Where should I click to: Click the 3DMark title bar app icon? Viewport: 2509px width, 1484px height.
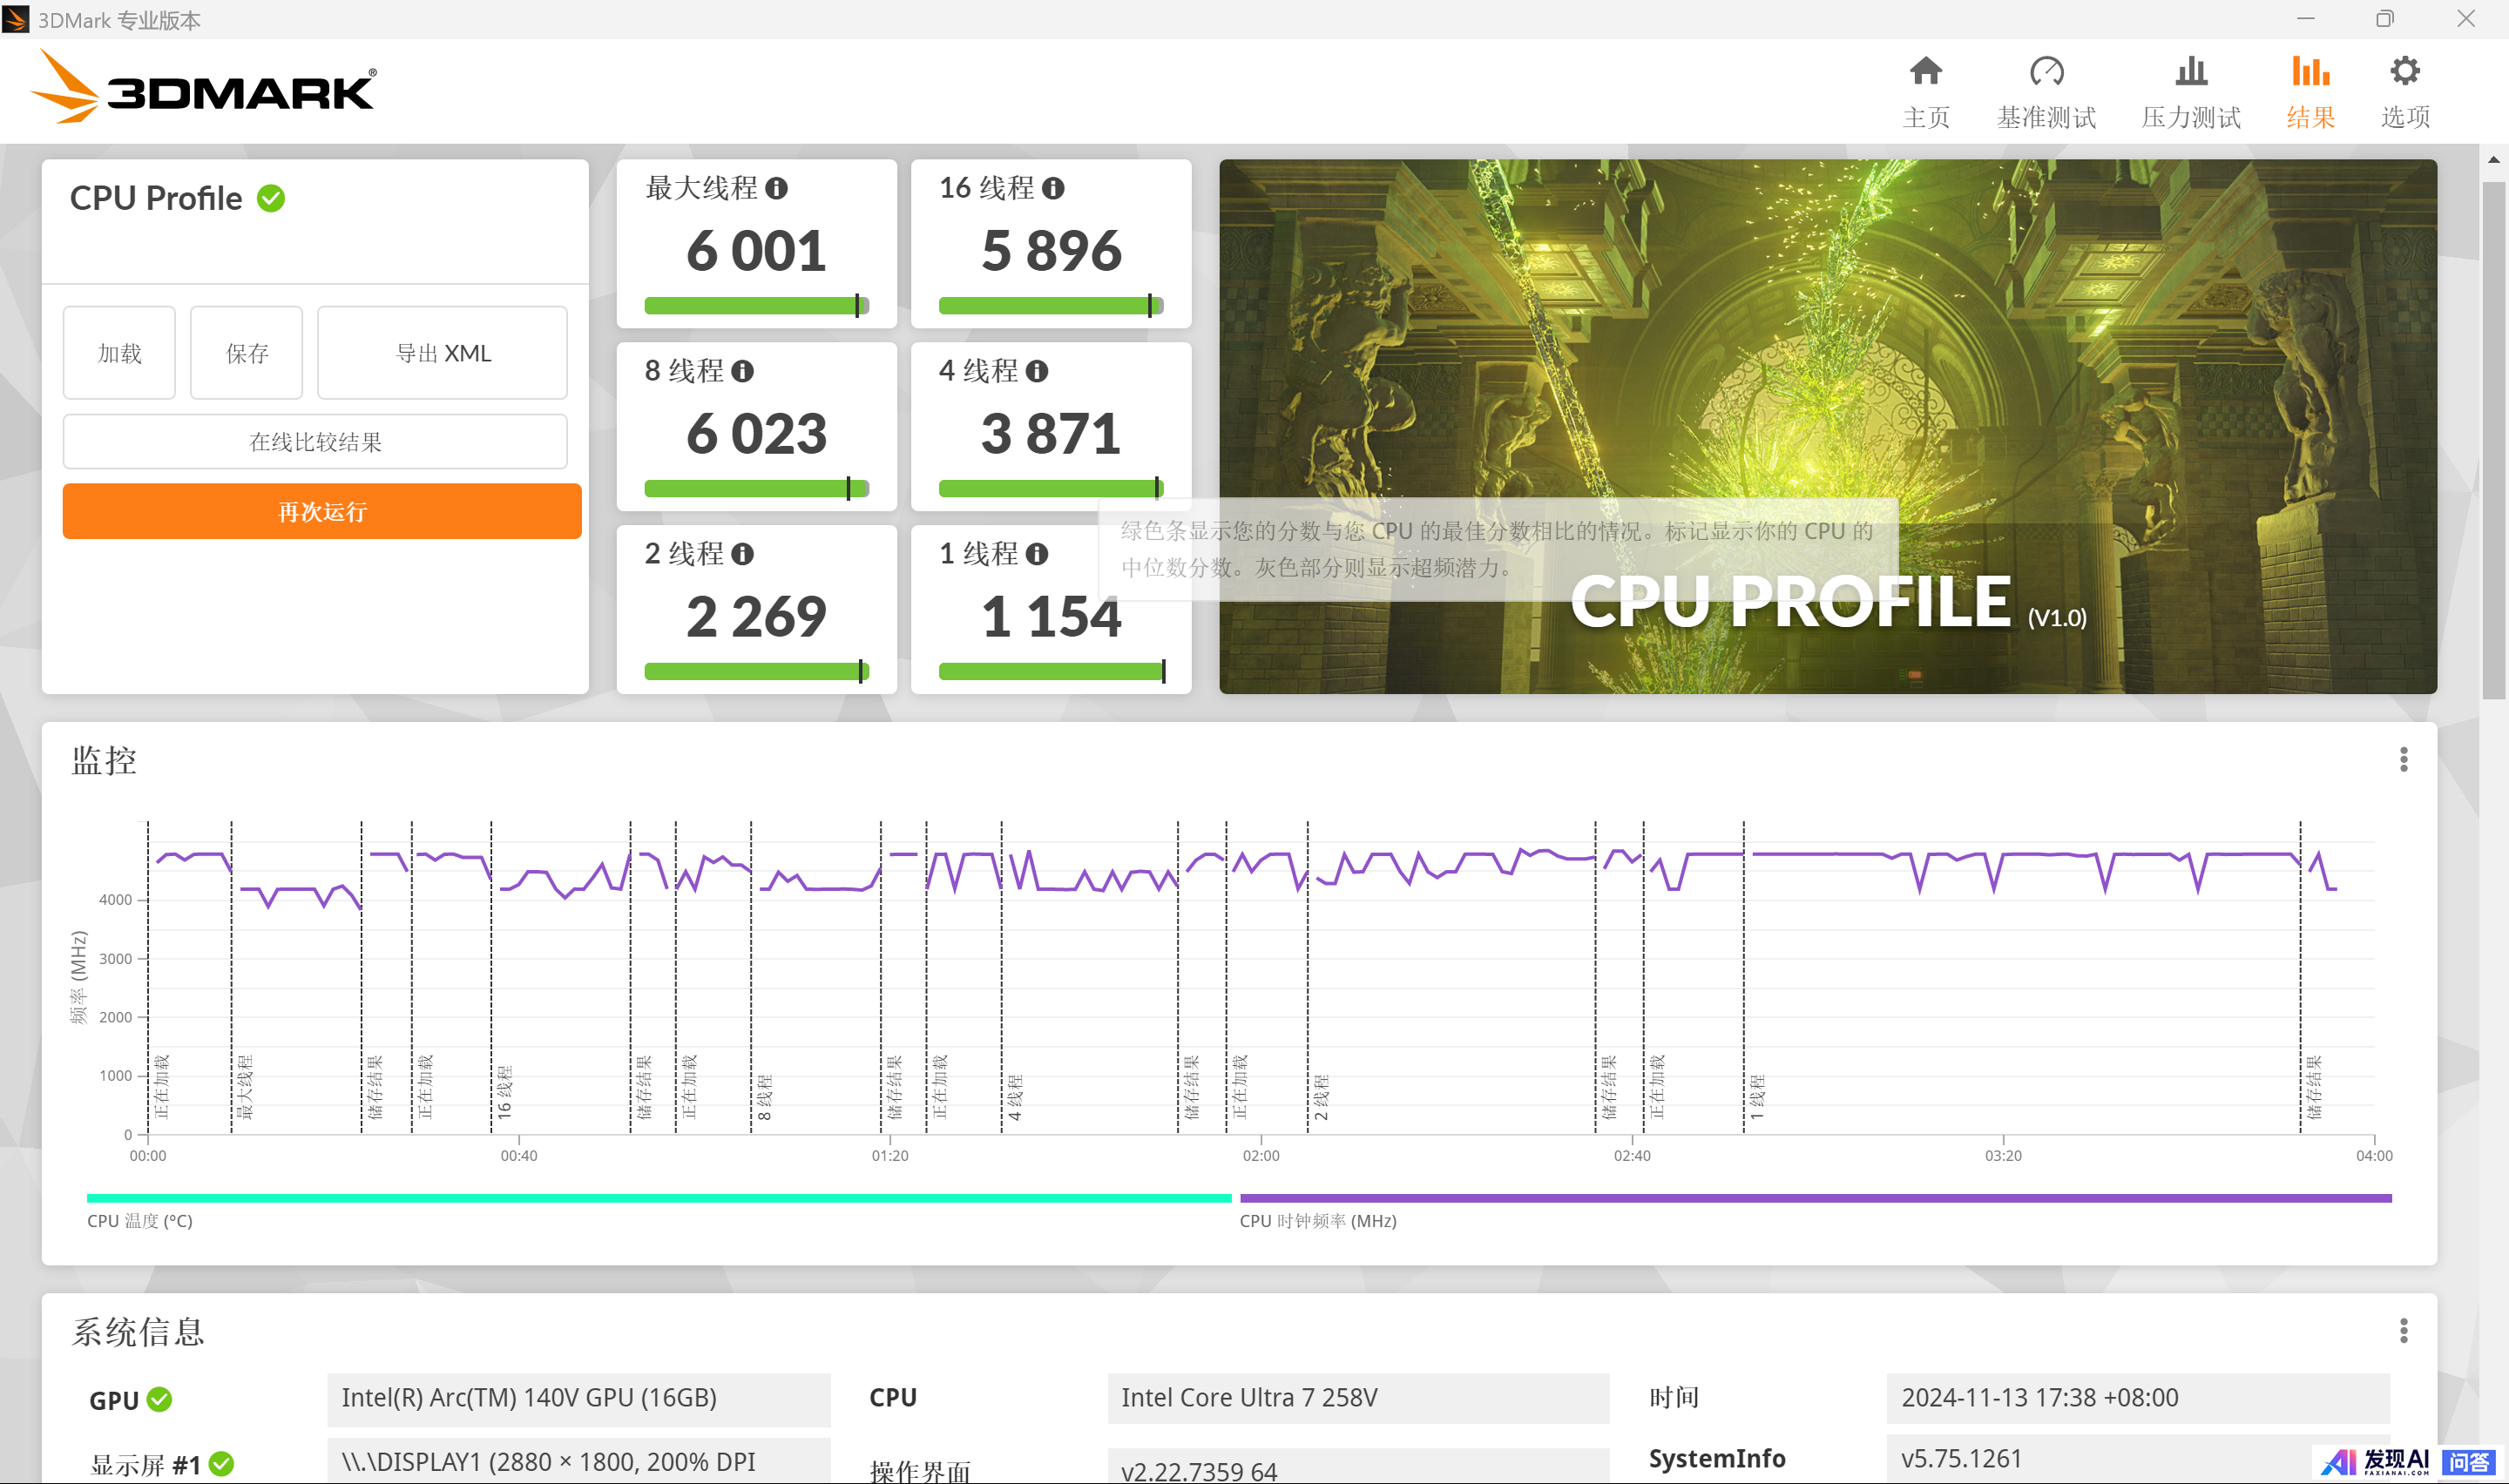pyautogui.click(x=16, y=19)
